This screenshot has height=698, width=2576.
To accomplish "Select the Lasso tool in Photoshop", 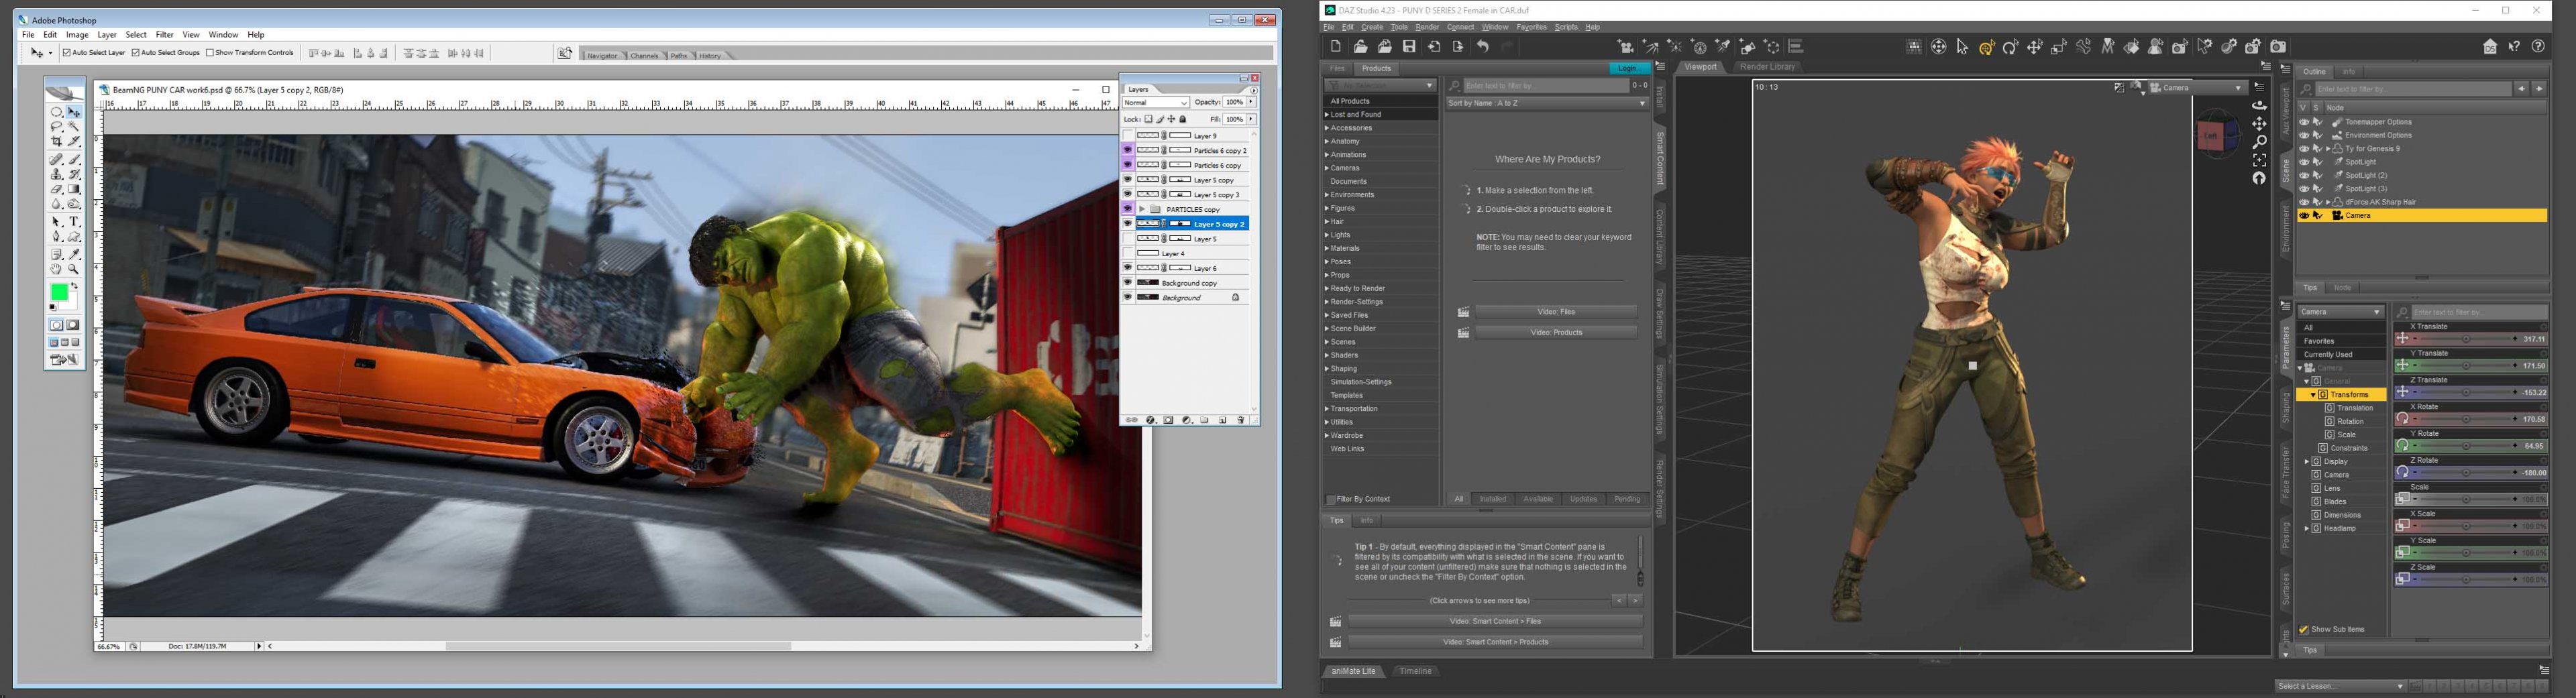I will (x=56, y=126).
